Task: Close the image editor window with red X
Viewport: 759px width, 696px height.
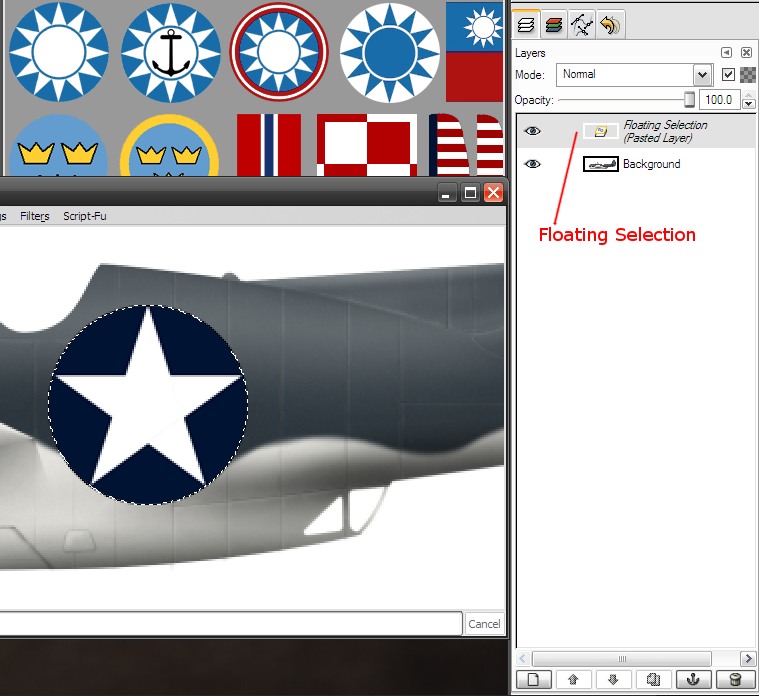Action: click(493, 193)
